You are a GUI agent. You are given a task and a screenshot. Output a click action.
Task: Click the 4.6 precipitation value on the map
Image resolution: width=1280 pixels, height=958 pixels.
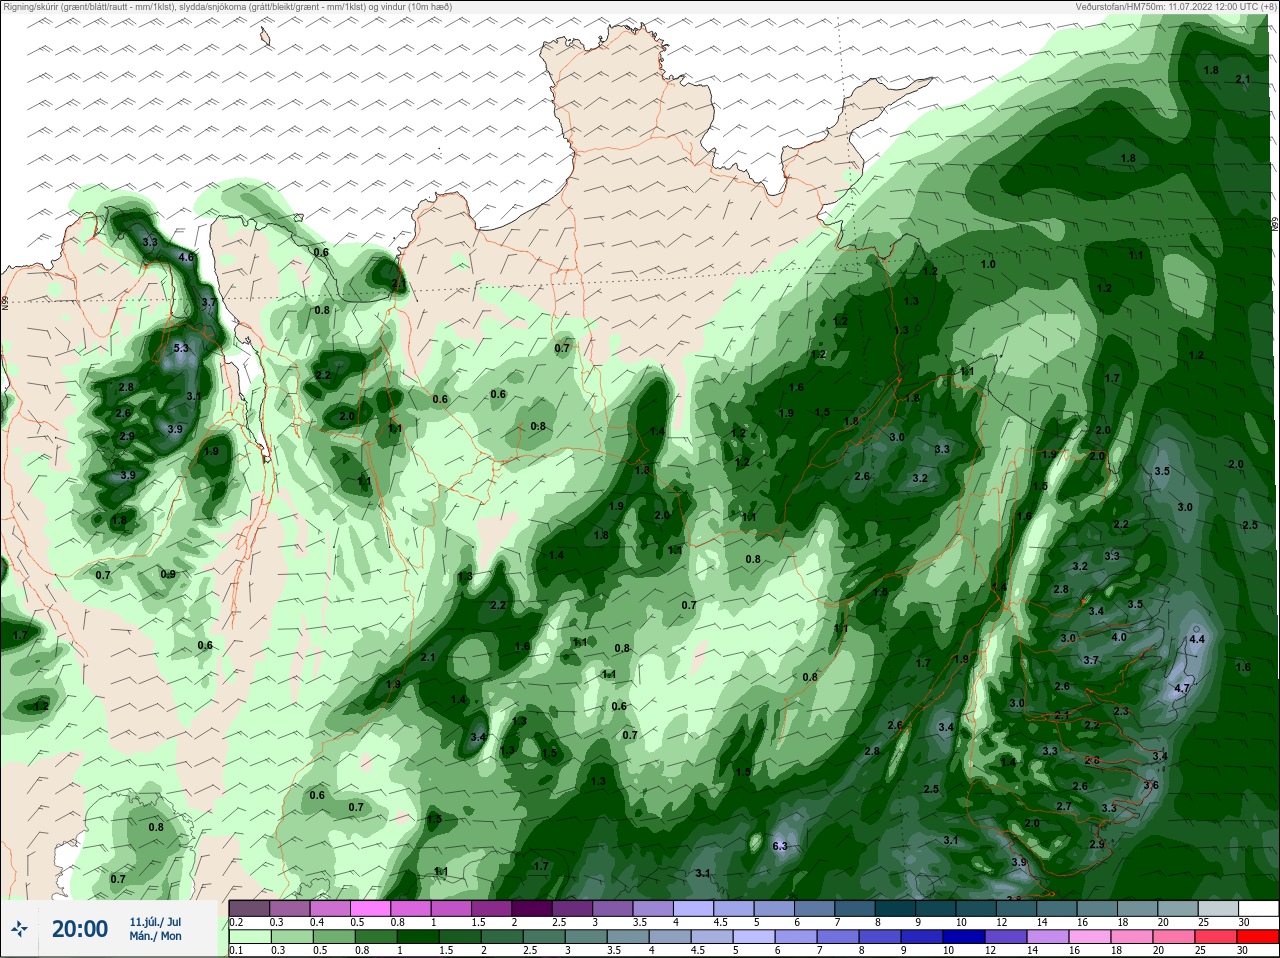[186, 257]
